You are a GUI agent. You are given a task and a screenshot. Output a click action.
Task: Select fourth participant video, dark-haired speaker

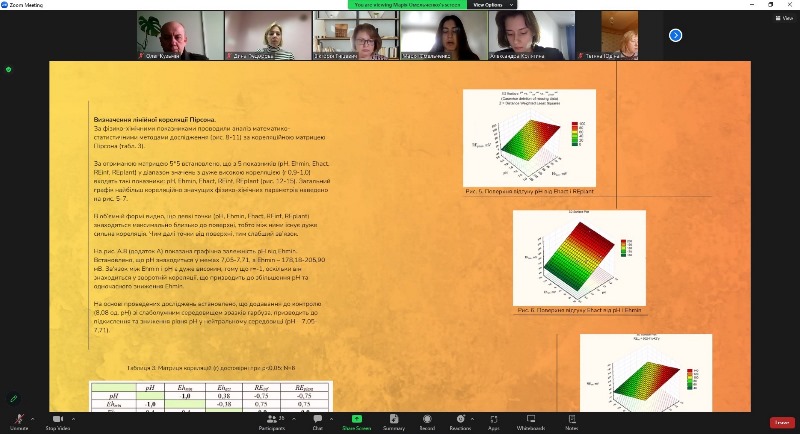click(444, 36)
